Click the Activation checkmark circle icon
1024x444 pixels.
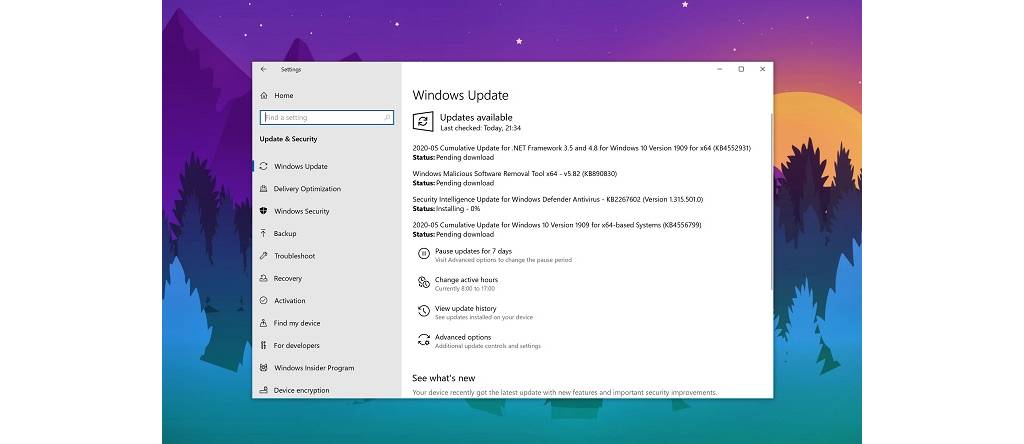point(263,300)
